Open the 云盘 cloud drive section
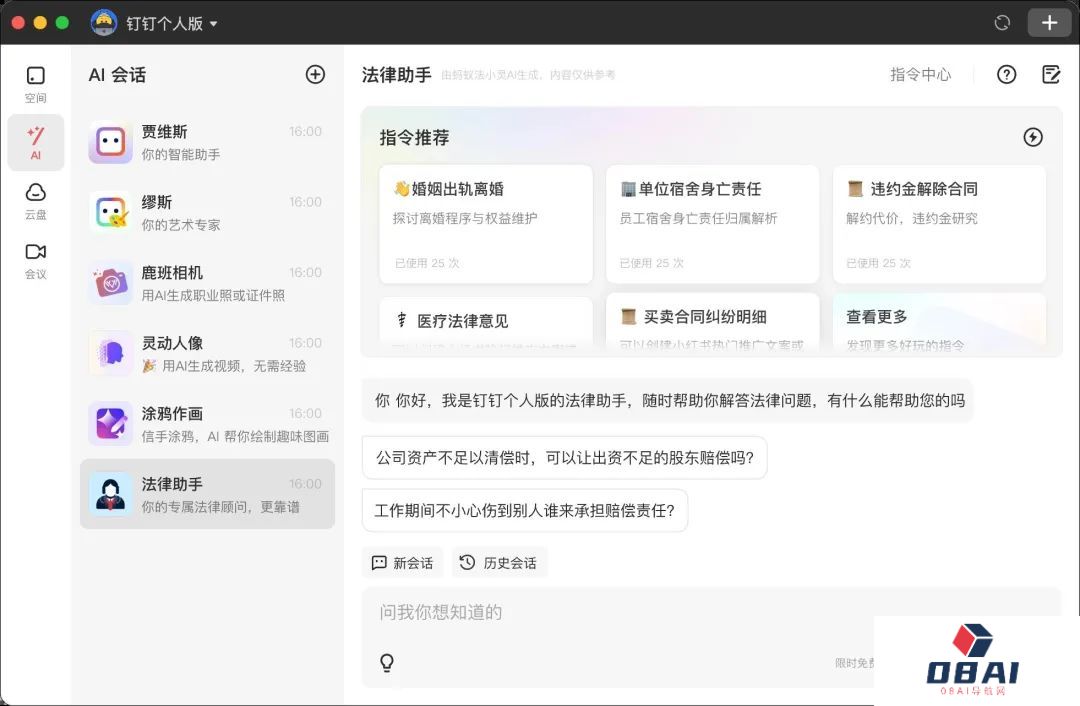The height and width of the screenshot is (706, 1080). pos(36,201)
